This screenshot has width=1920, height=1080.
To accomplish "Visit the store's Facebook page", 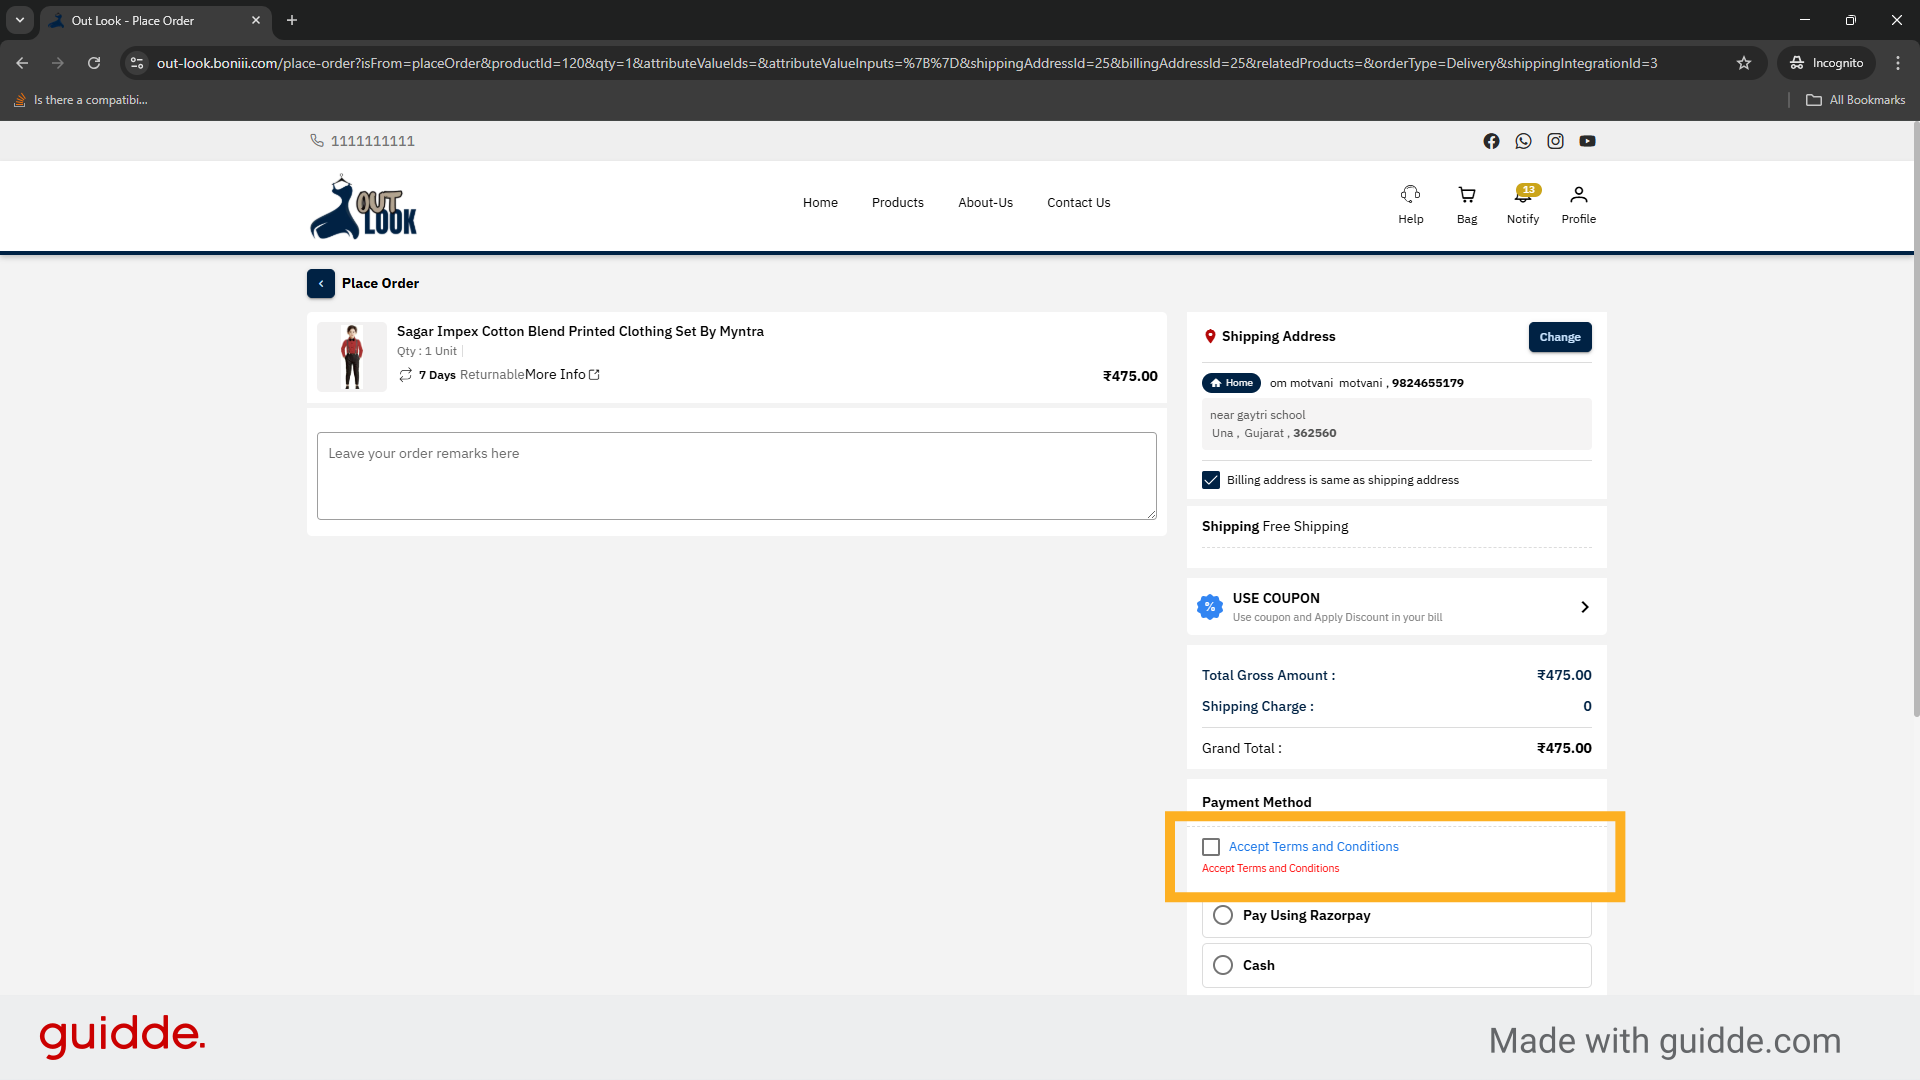I will pyautogui.click(x=1491, y=141).
